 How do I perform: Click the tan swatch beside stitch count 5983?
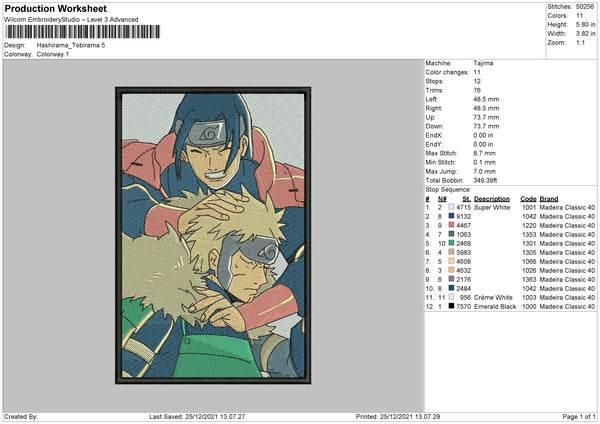click(x=451, y=252)
